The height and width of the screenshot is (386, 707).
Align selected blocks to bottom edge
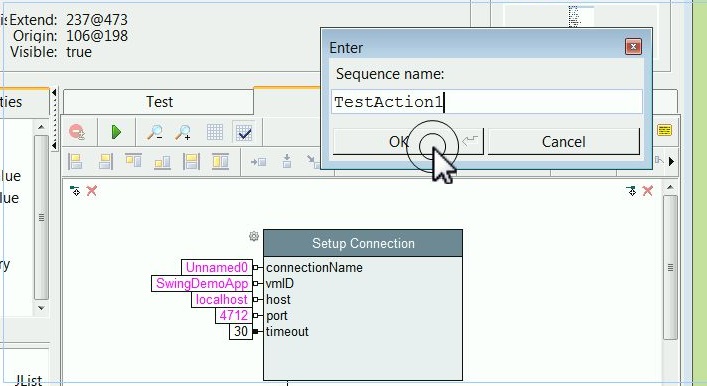click(x=162, y=161)
